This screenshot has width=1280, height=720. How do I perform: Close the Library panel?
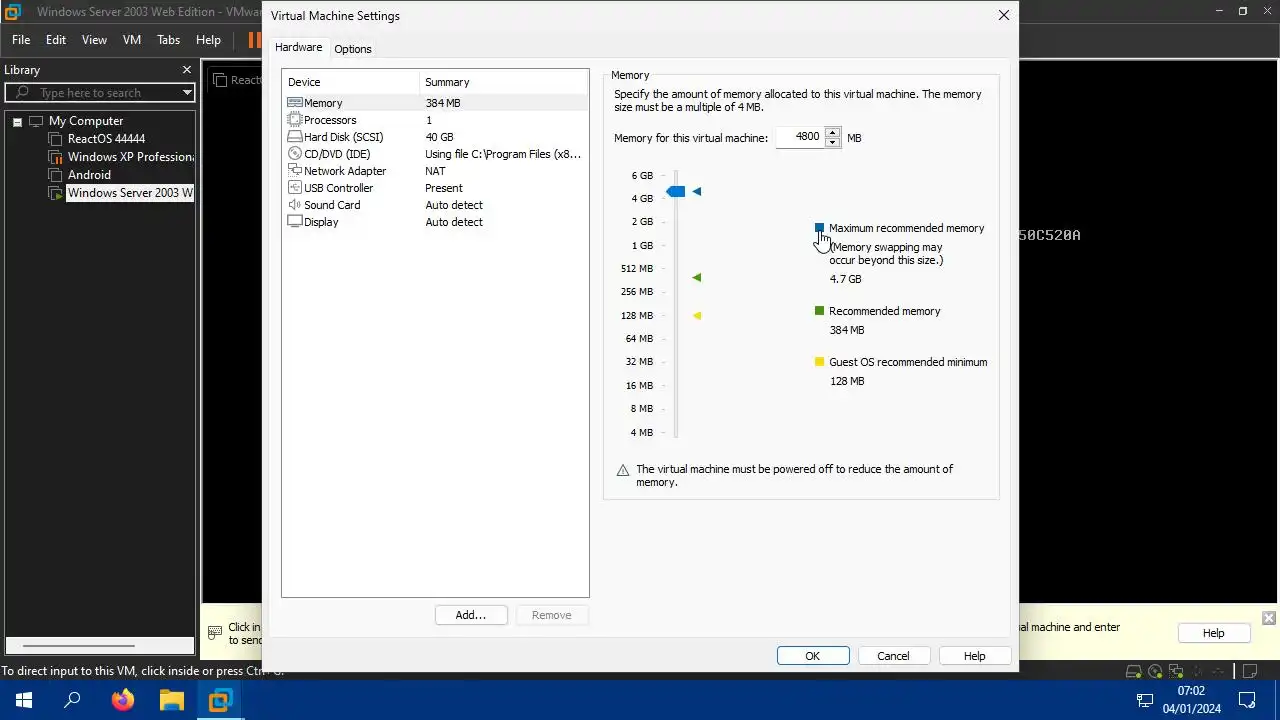click(x=187, y=70)
